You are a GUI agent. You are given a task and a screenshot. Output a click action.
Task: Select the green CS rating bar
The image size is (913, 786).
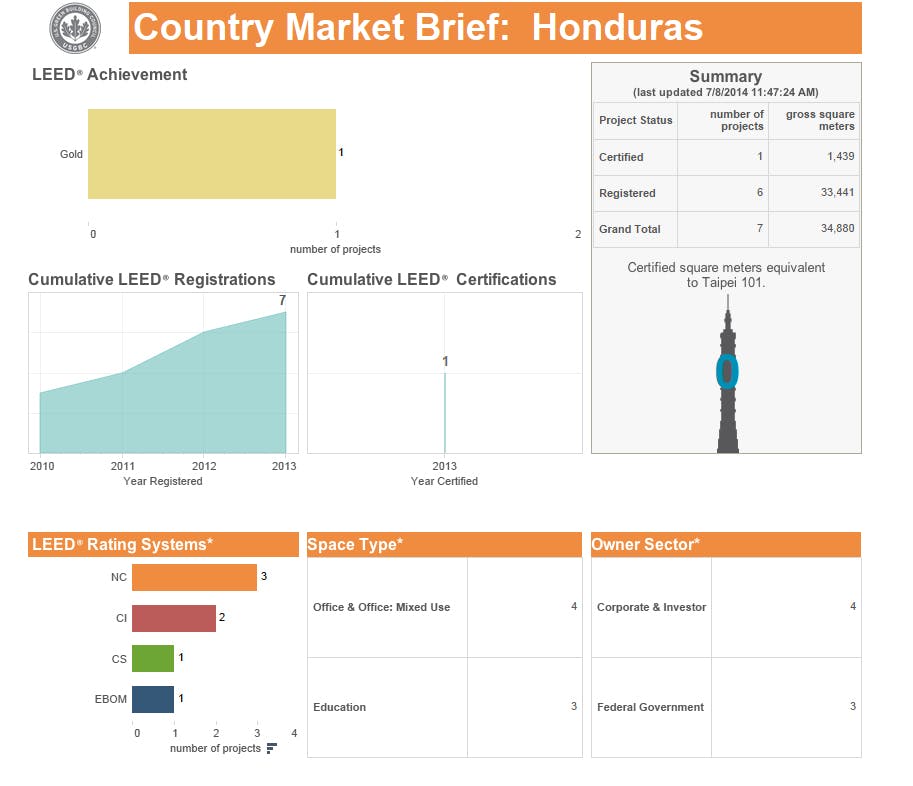click(x=152, y=658)
